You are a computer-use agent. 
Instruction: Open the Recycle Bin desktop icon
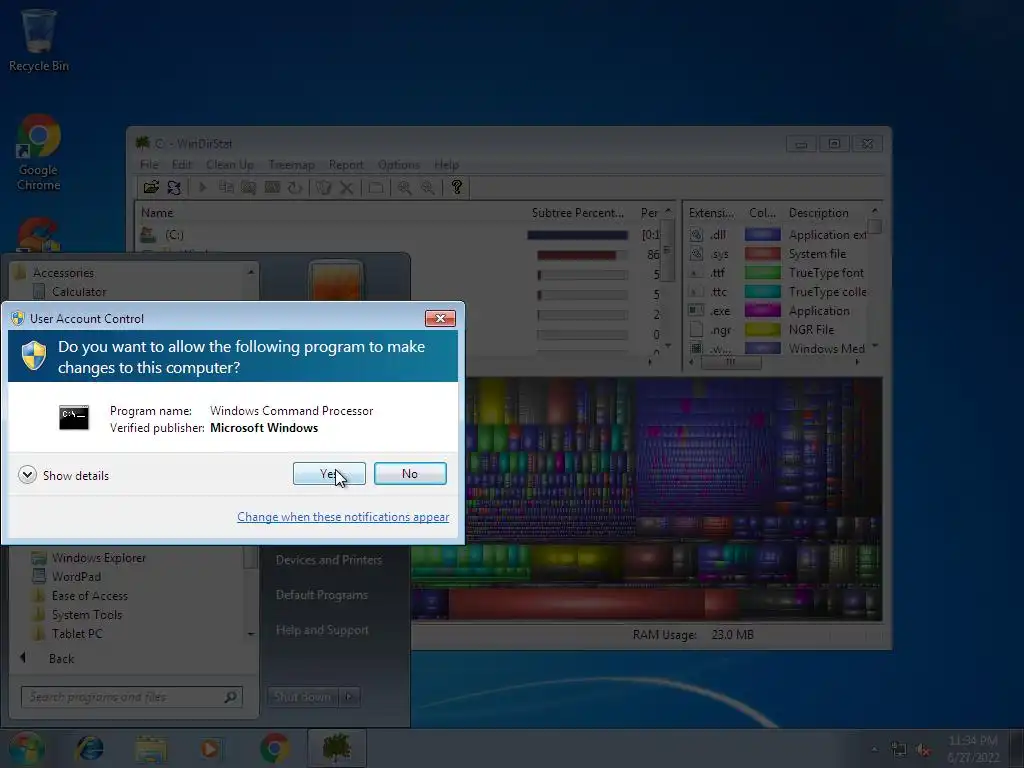point(39,39)
